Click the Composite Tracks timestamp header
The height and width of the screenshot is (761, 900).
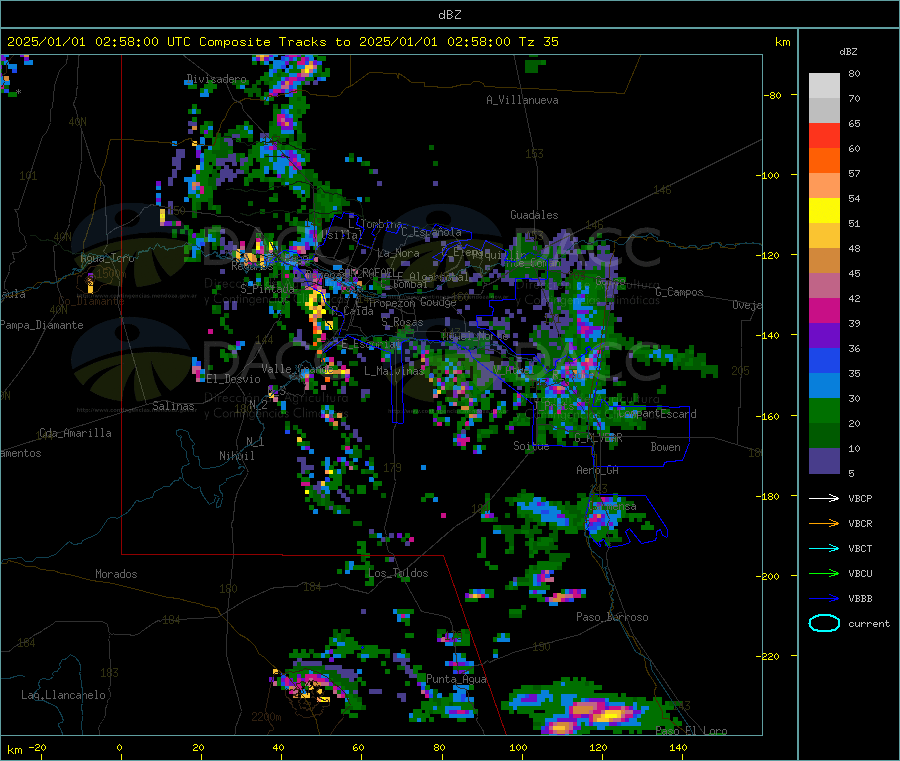click(282, 42)
